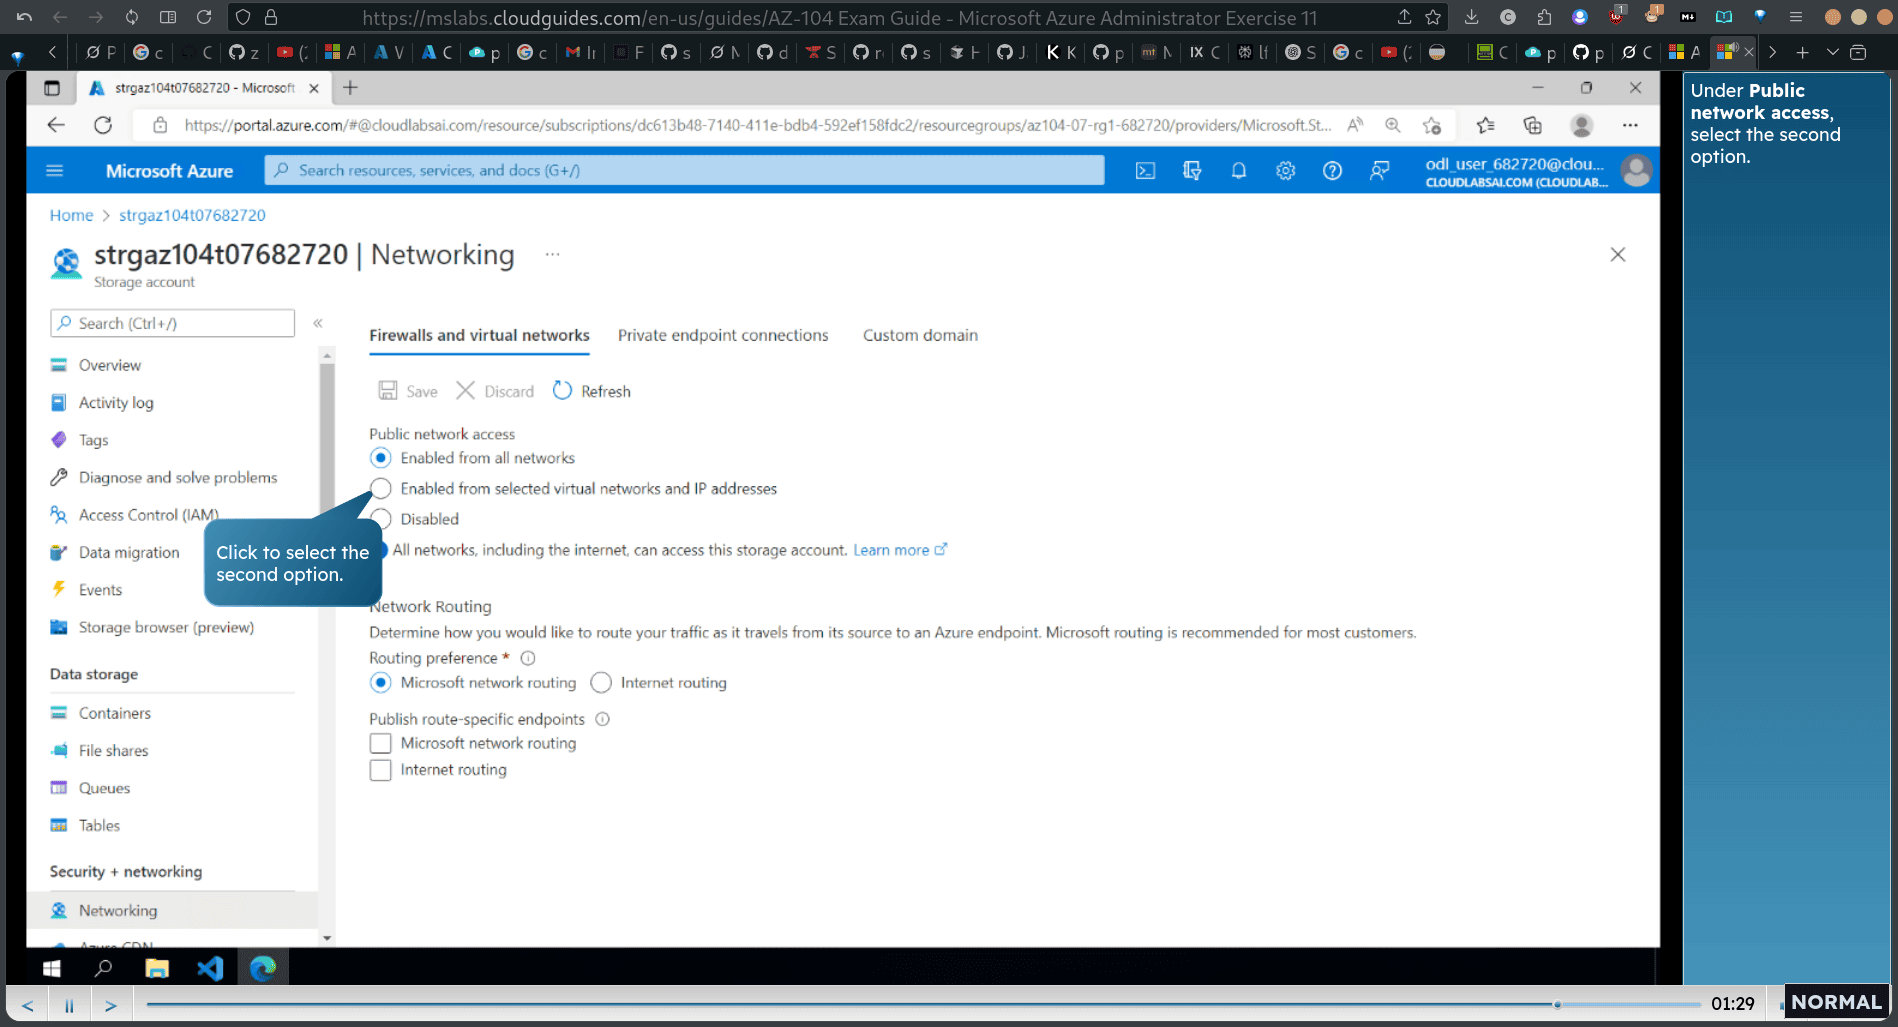Screen dimensions: 1898x1027
Task: Click Windows Start button on taskbar
Action: coord(52,968)
